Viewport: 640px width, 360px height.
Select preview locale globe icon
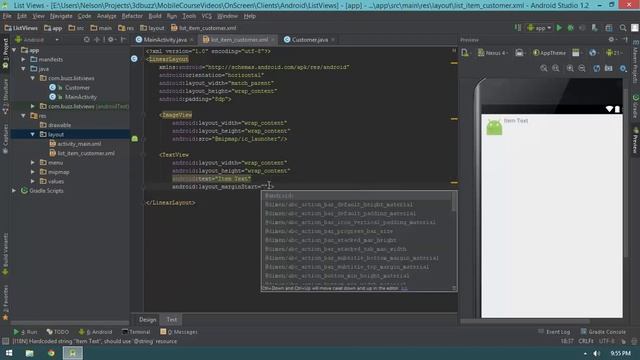593,53
